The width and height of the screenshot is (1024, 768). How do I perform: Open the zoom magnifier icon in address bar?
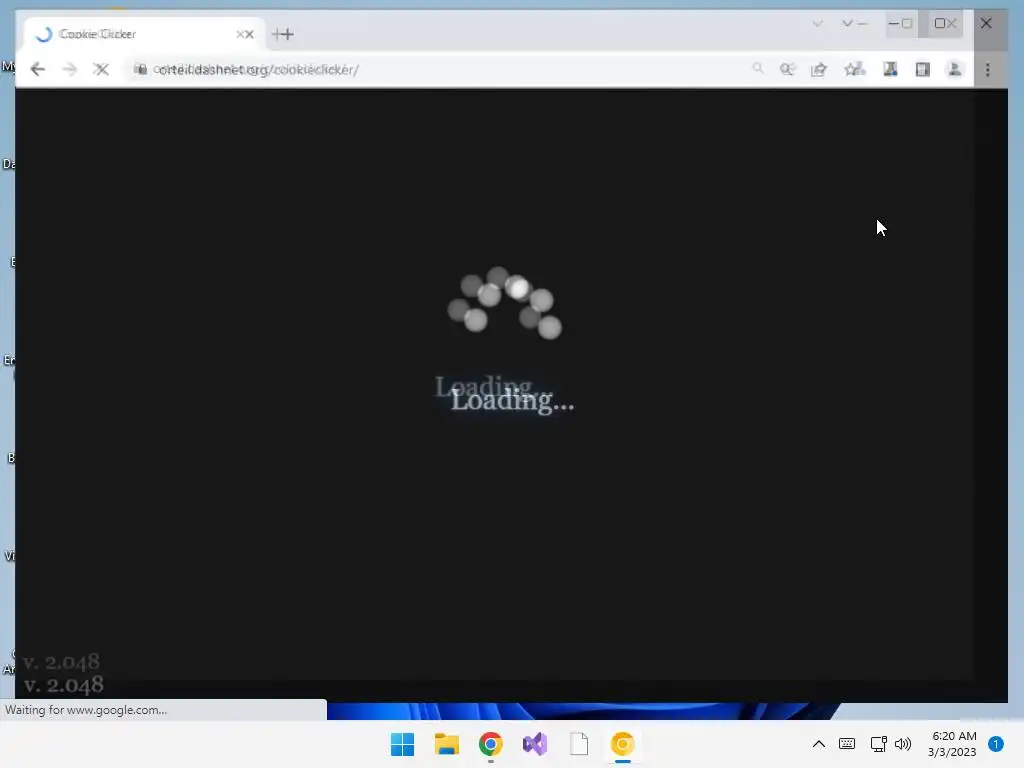point(788,69)
